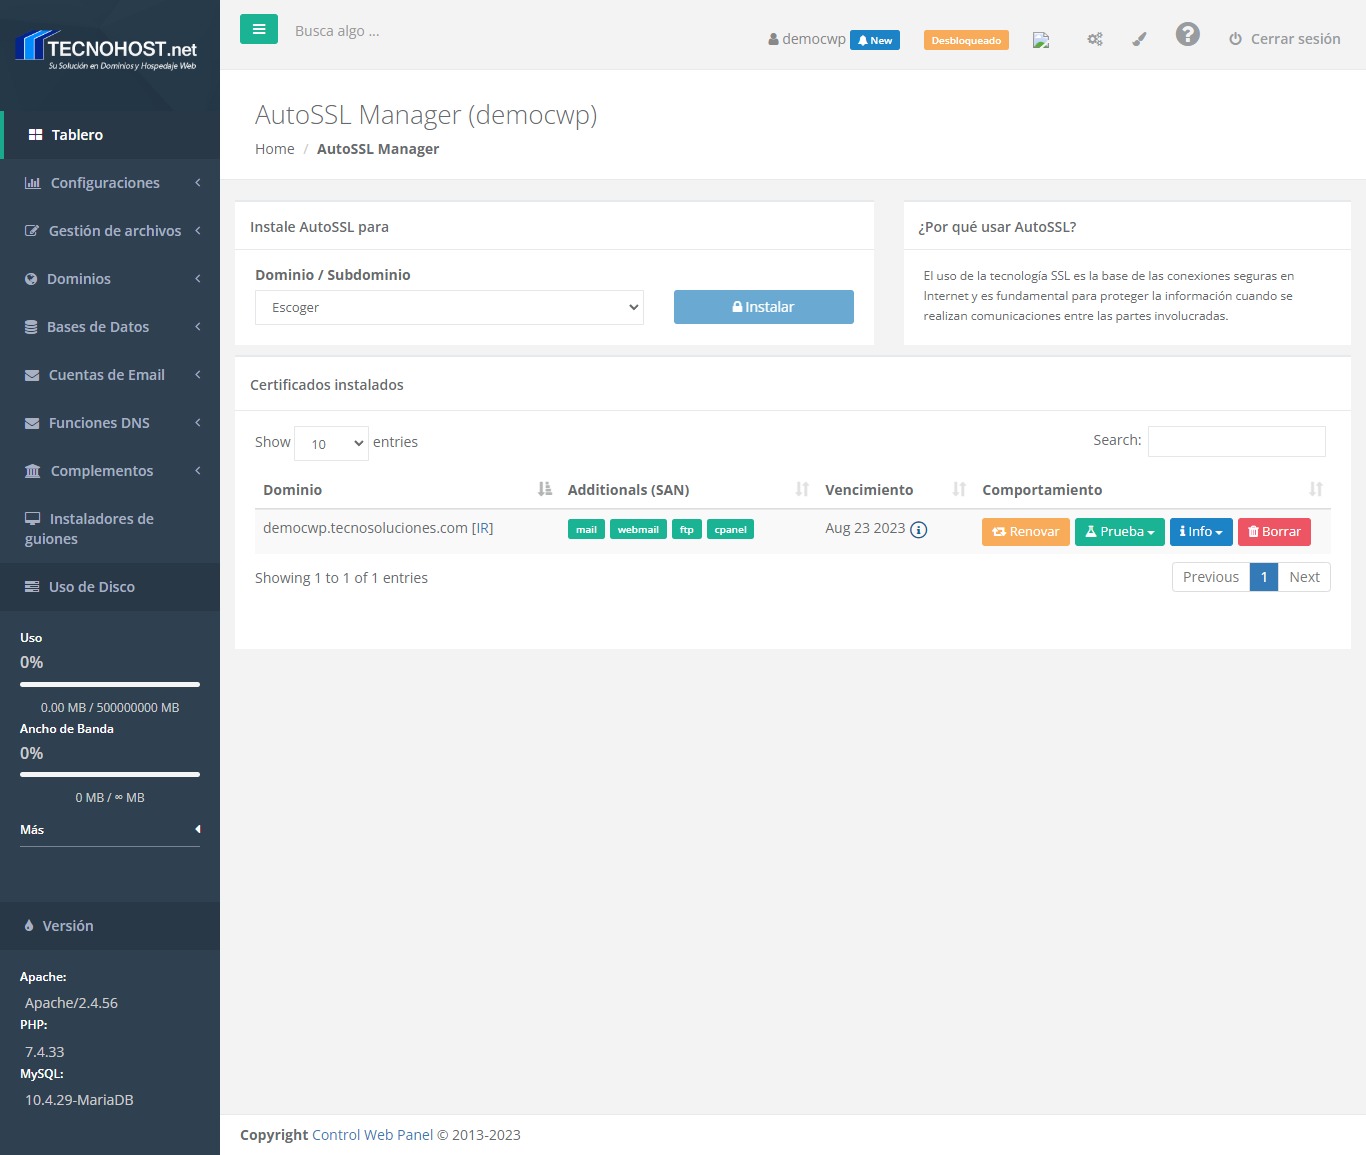Open the Show entries count dropdown
Viewport: 1366px width, 1155px height.
click(x=331, y=444)
